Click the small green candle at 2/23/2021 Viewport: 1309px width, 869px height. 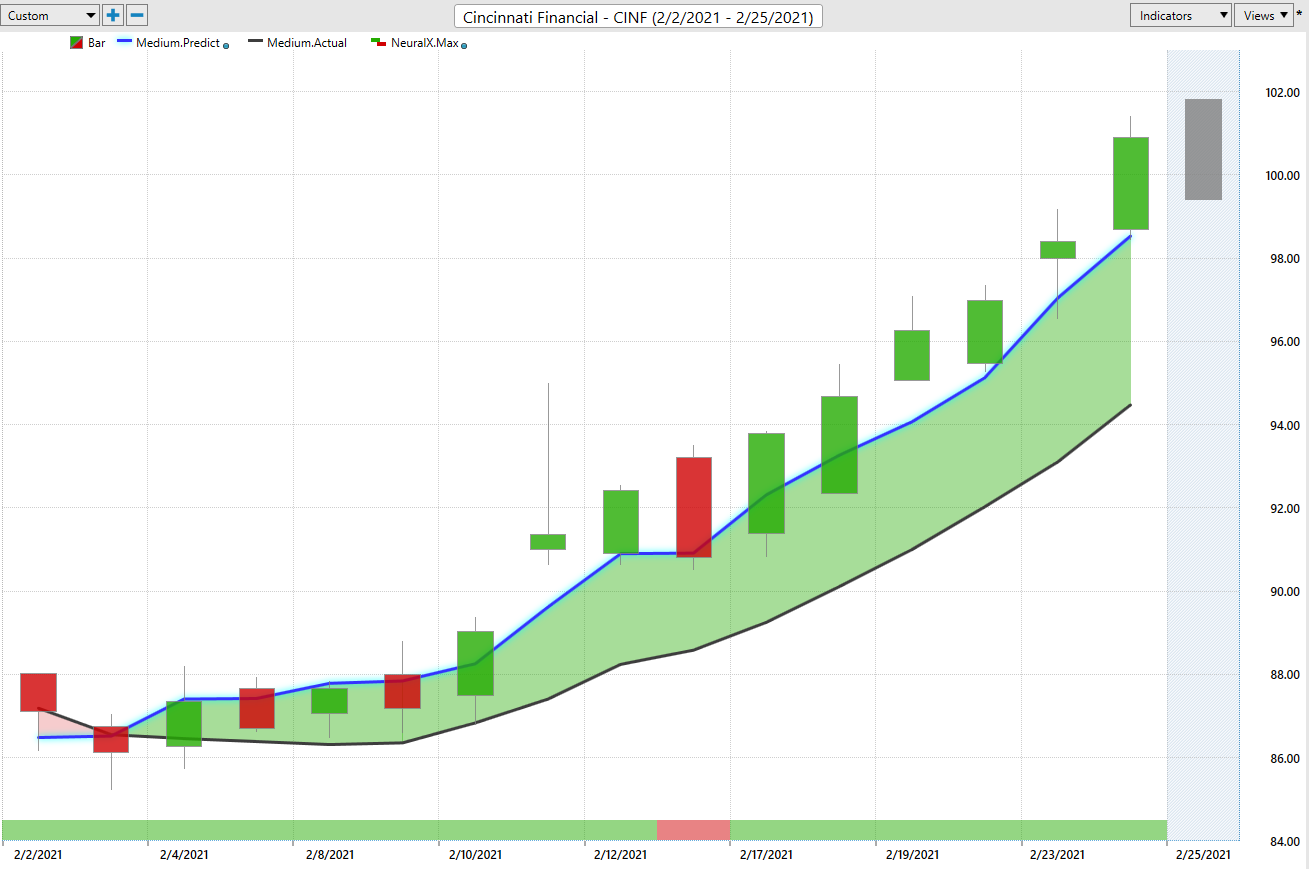pos(1057,249)
